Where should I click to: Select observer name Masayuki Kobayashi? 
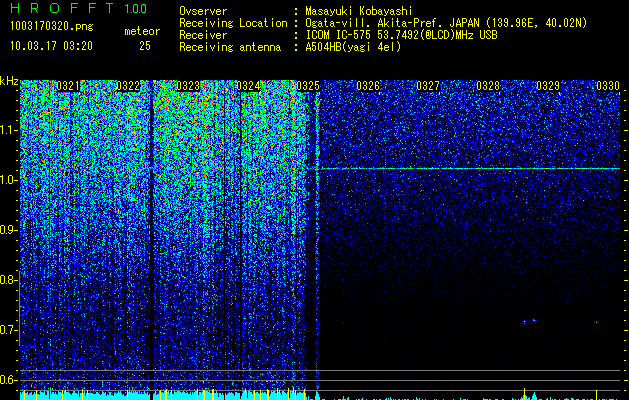tap(359, 11)
